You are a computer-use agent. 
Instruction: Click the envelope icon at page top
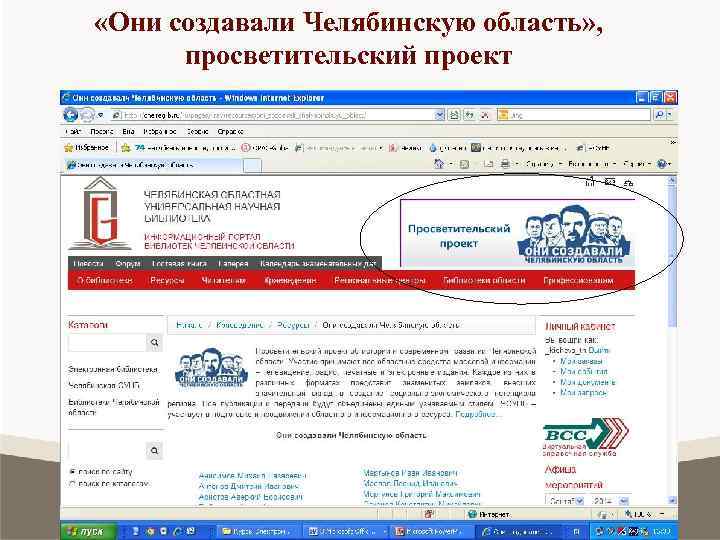click(610, 182)
